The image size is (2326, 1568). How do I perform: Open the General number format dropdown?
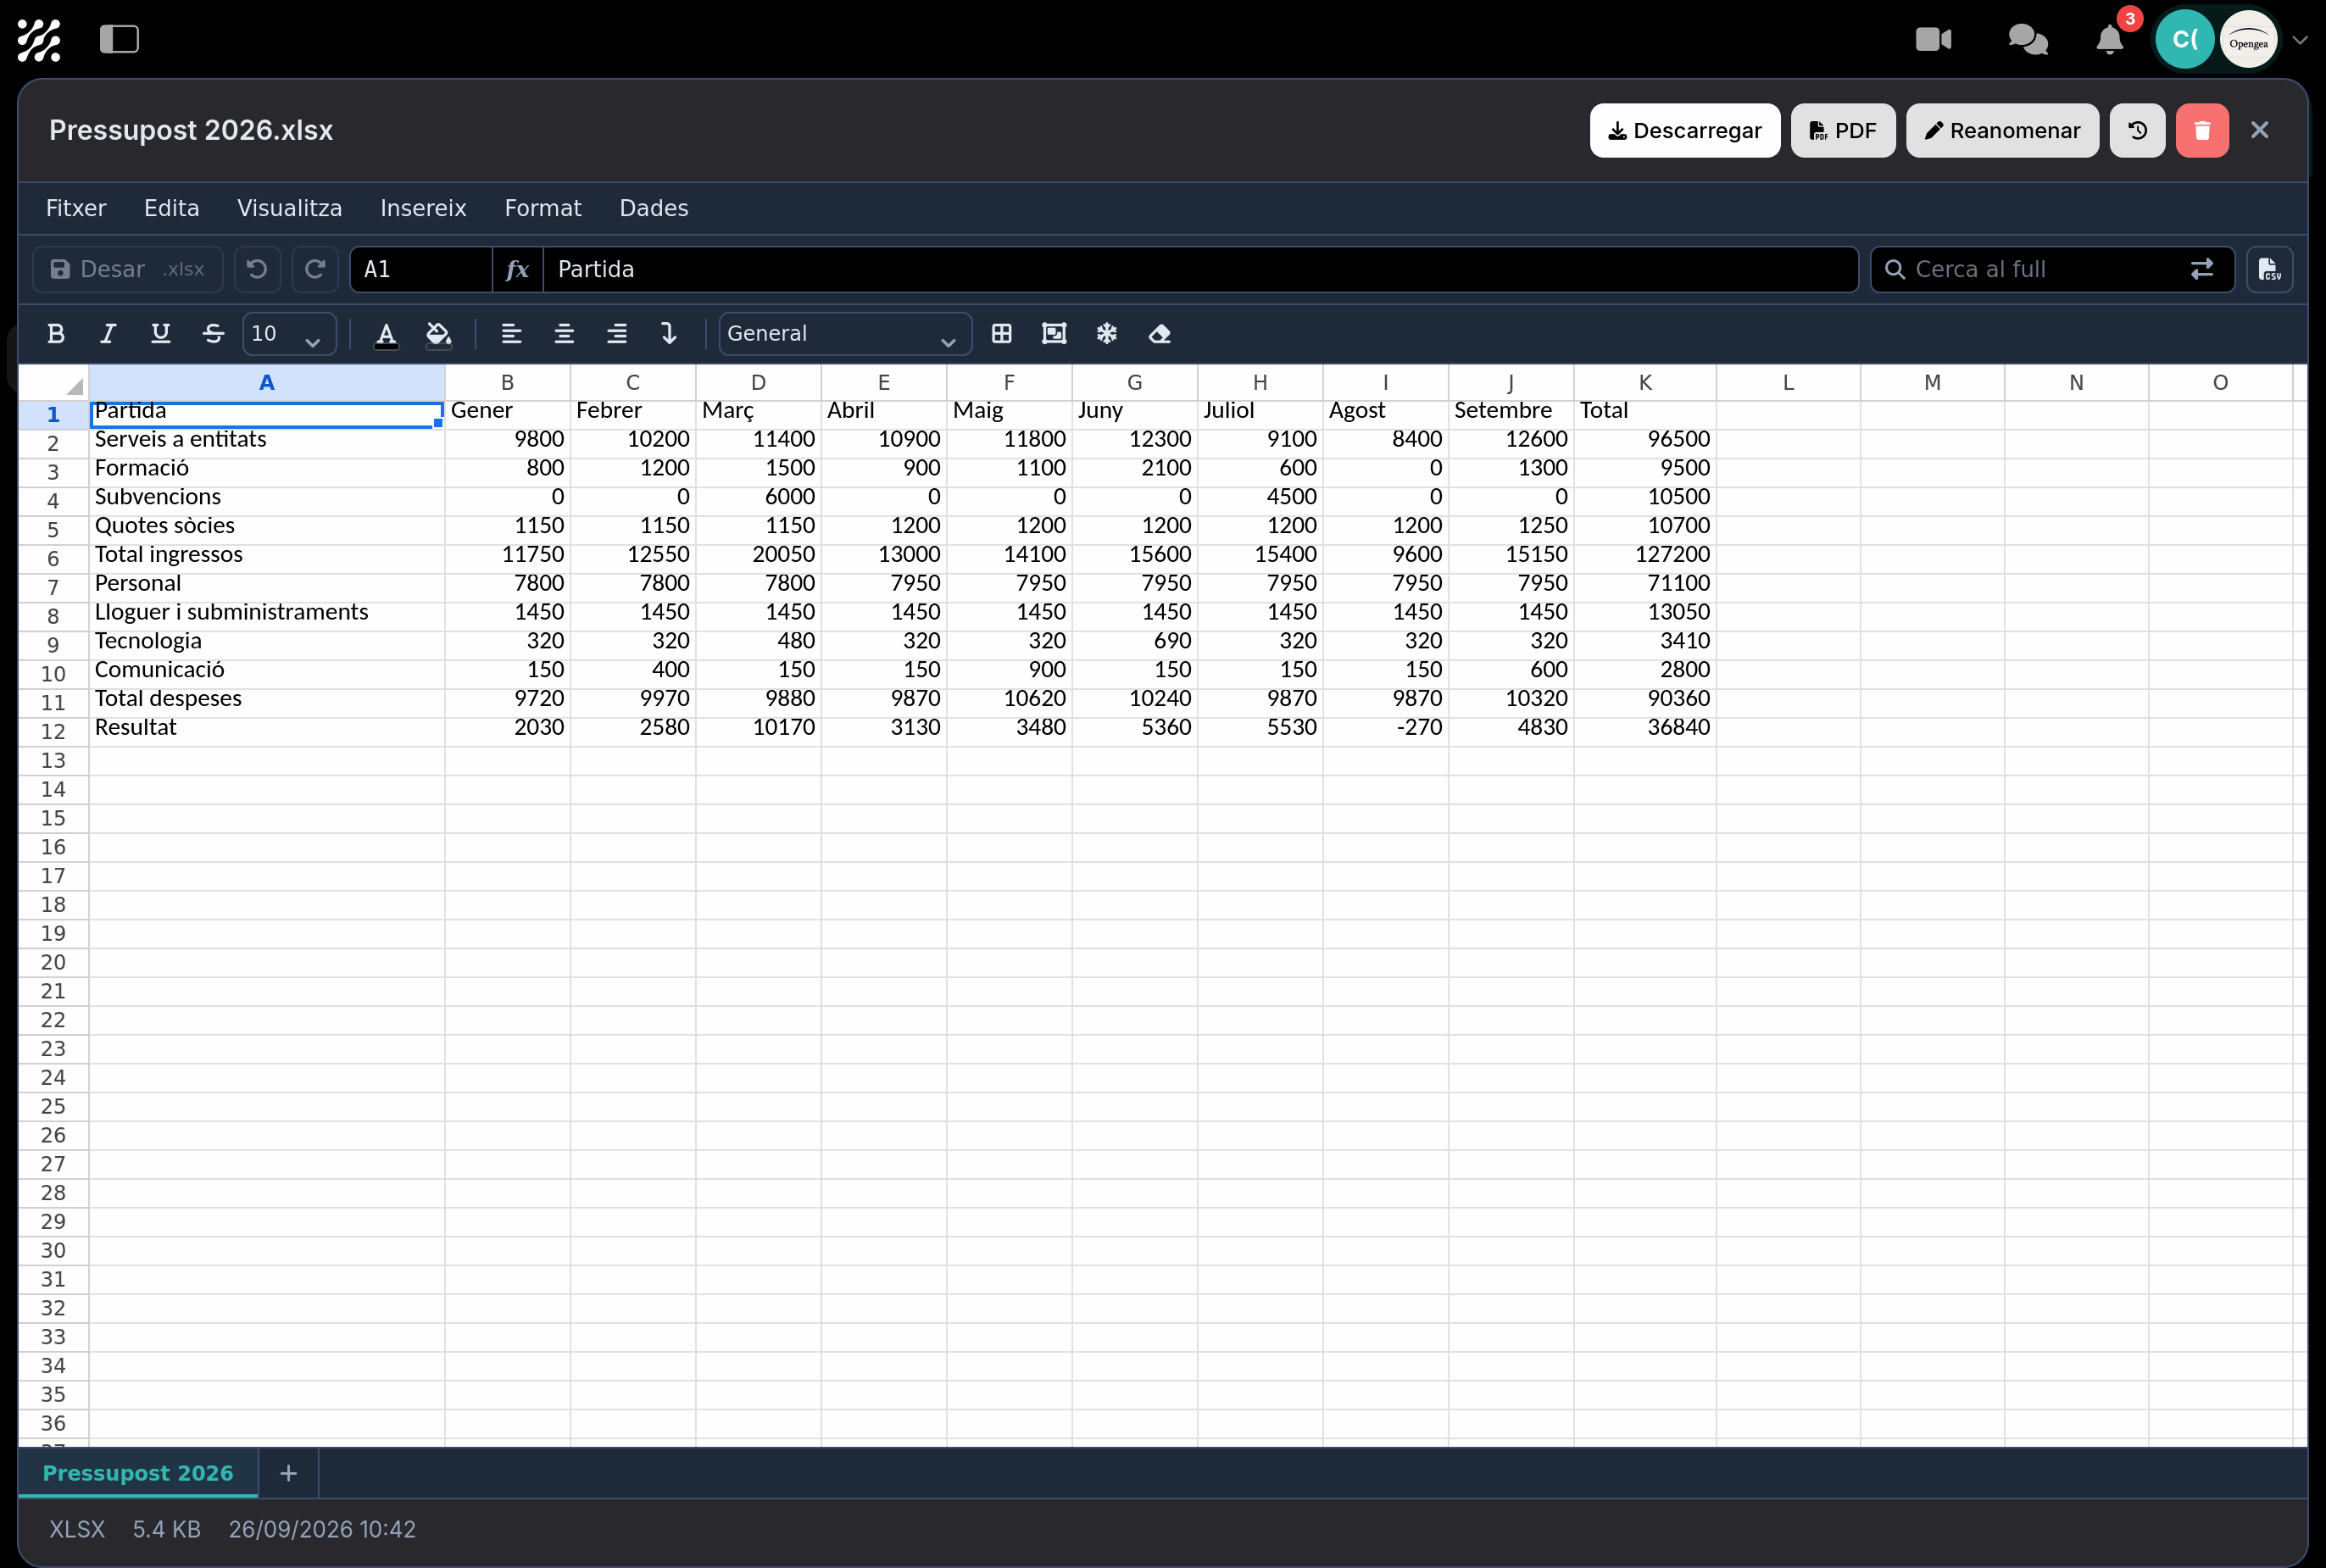[845, 334]
